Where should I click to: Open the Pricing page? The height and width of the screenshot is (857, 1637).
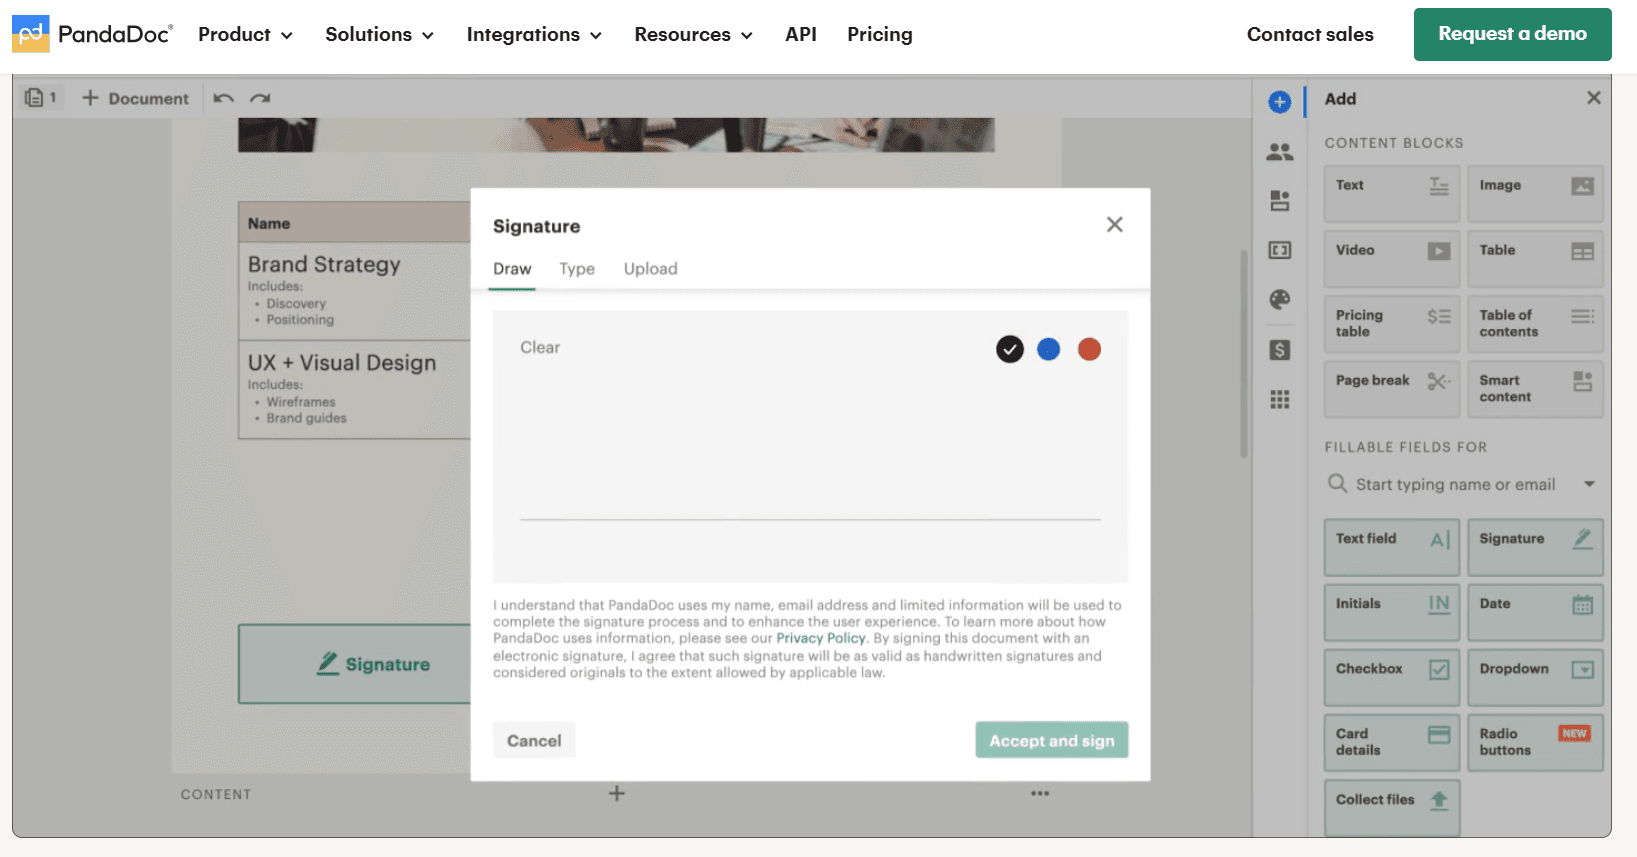880,34
